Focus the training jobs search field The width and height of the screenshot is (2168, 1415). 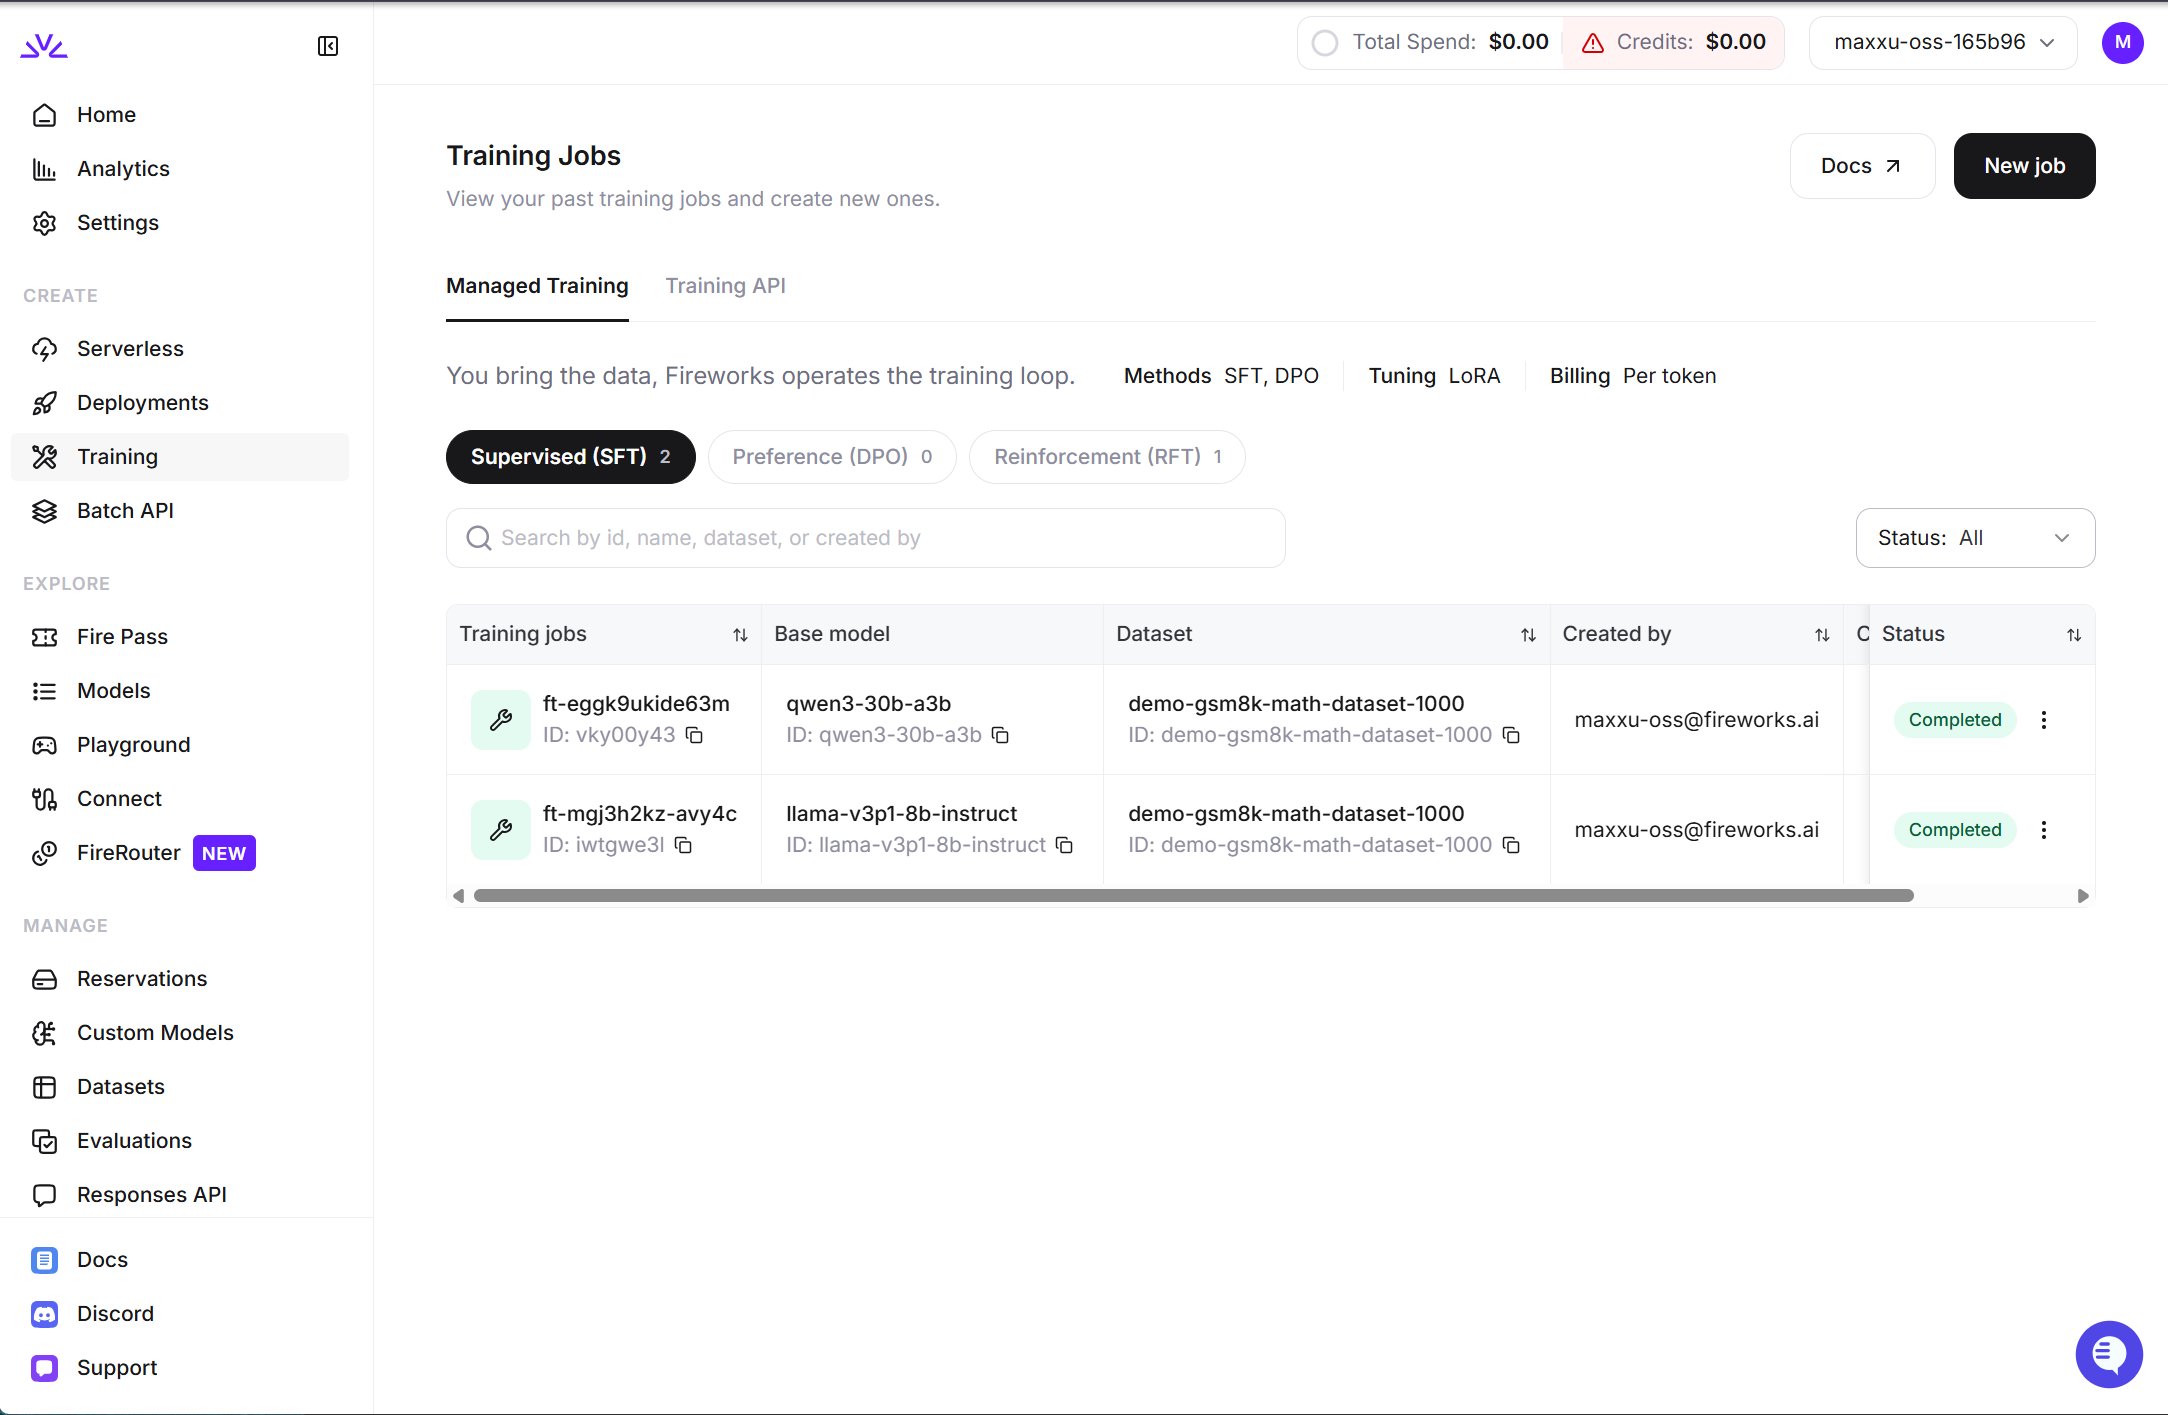(x=866, y=538)
